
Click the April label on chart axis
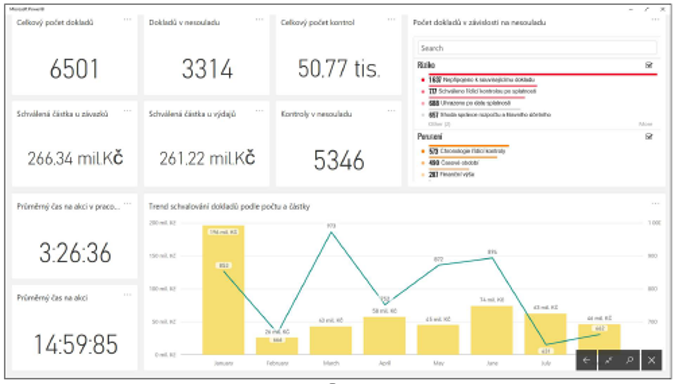coord(385,363)
